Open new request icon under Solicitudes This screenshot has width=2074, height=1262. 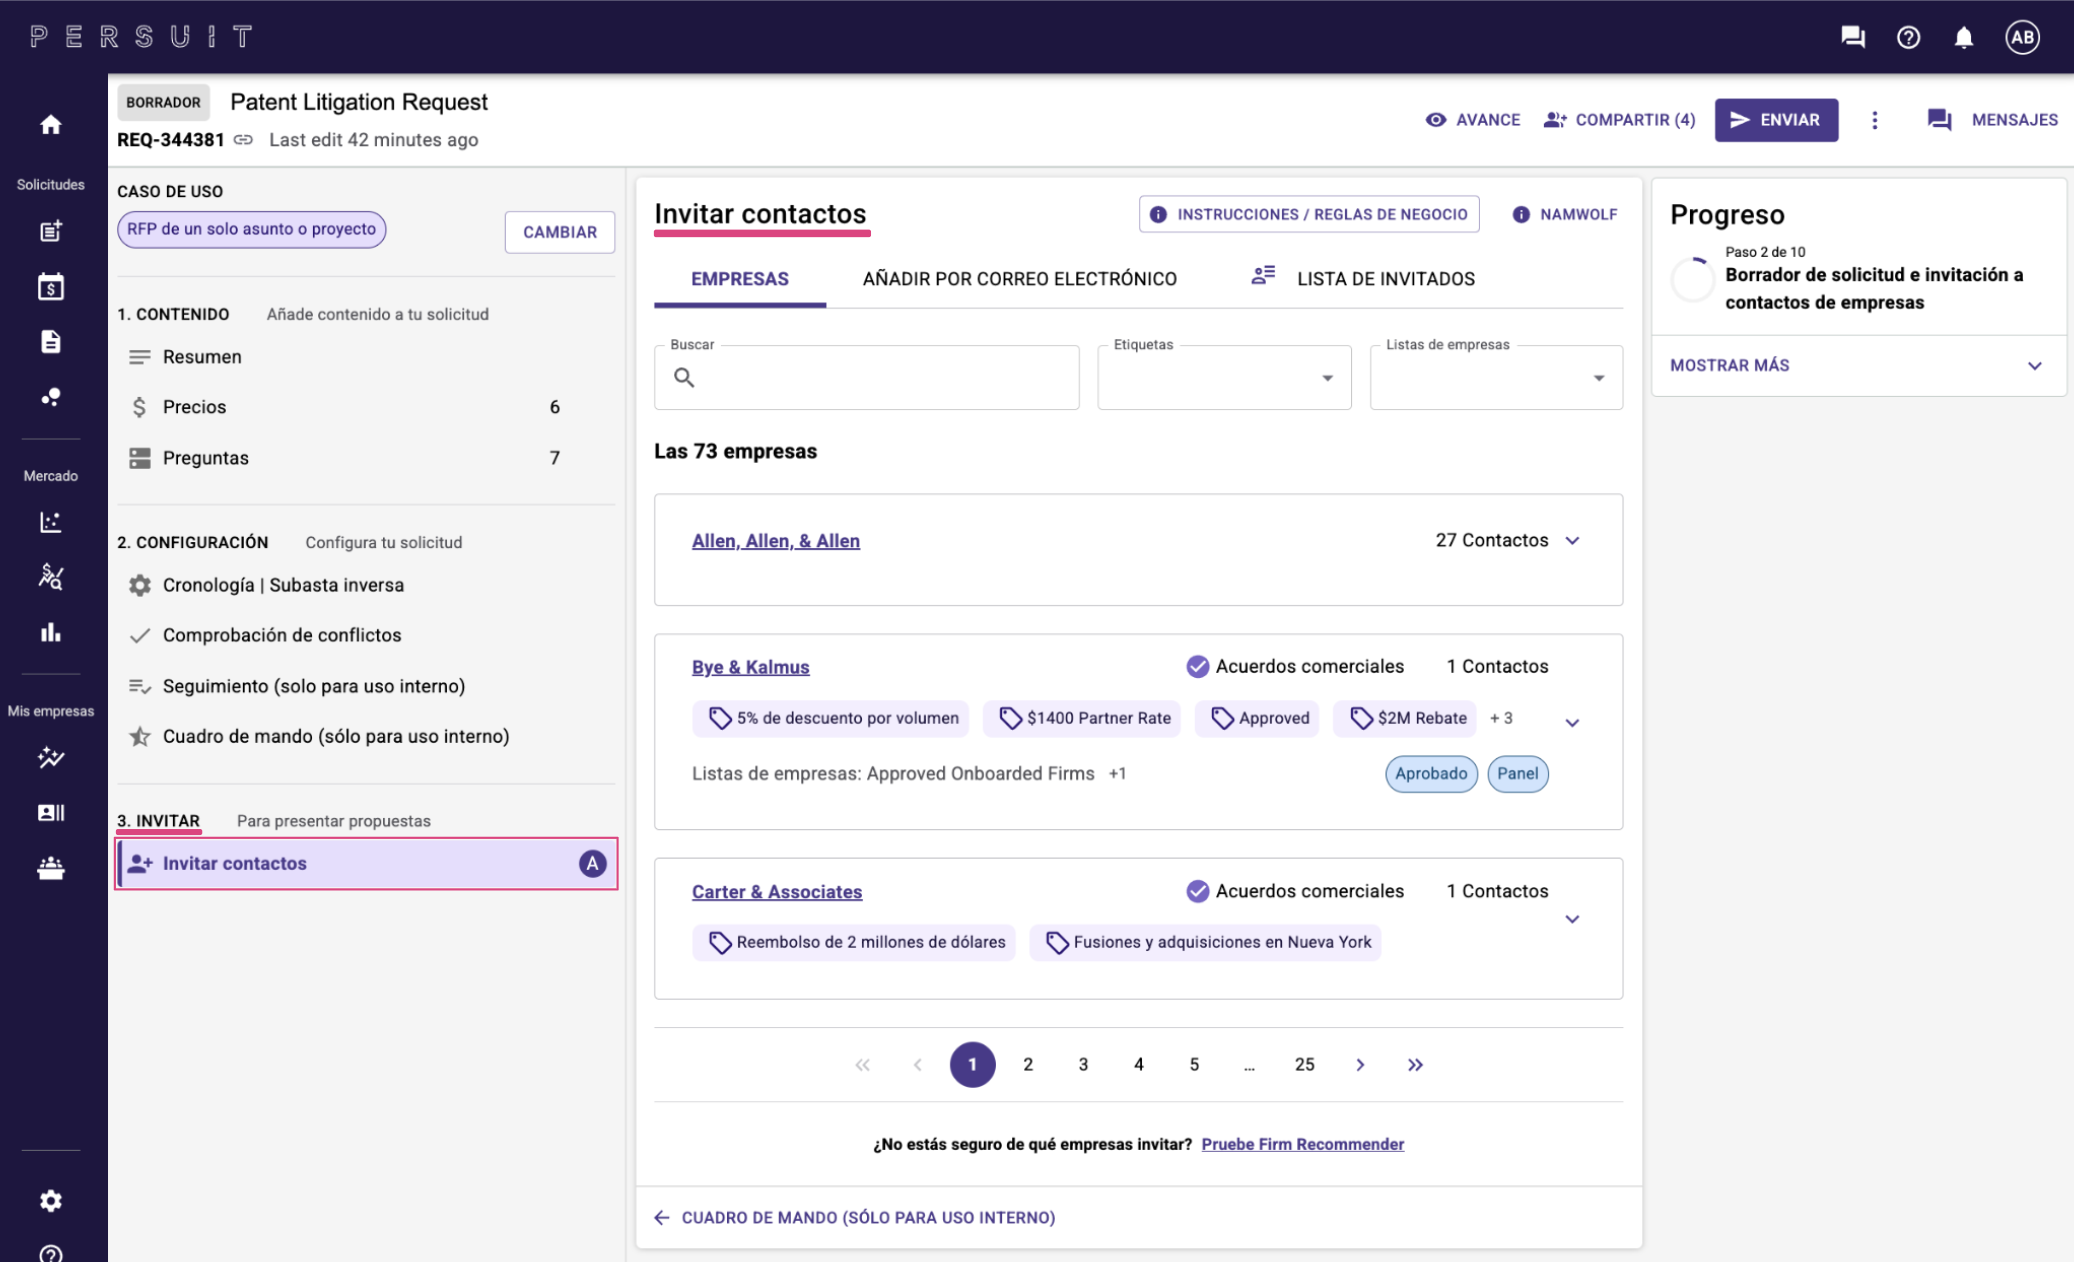pos(51,231)
